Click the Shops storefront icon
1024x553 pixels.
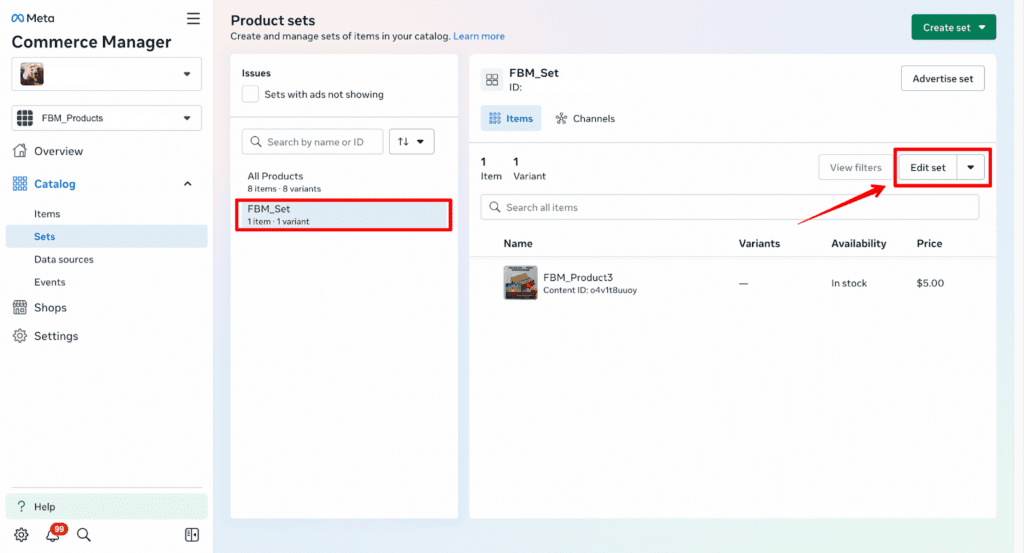[20, 307]
